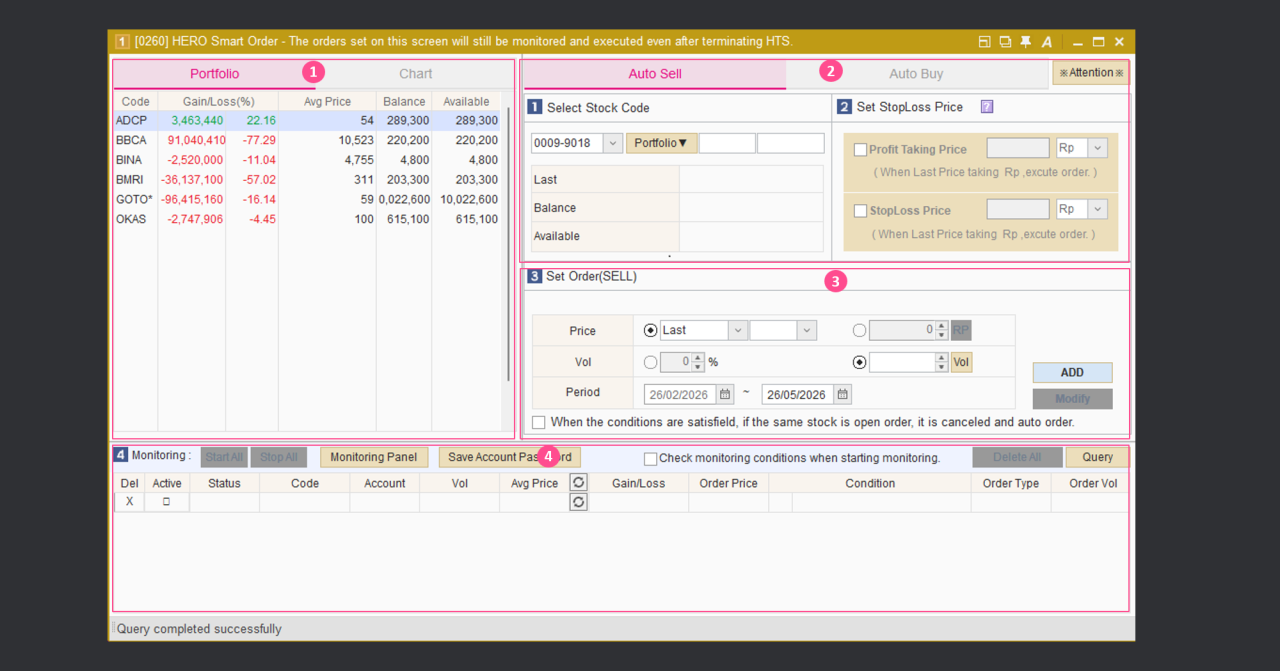
Task: Click the purple help question mark icon
Action: point(987,107)
